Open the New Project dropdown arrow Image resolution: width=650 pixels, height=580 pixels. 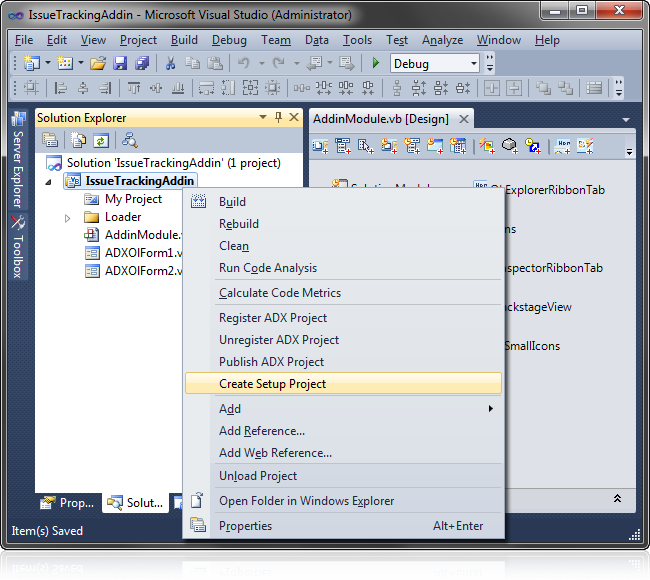coord(48,63)
